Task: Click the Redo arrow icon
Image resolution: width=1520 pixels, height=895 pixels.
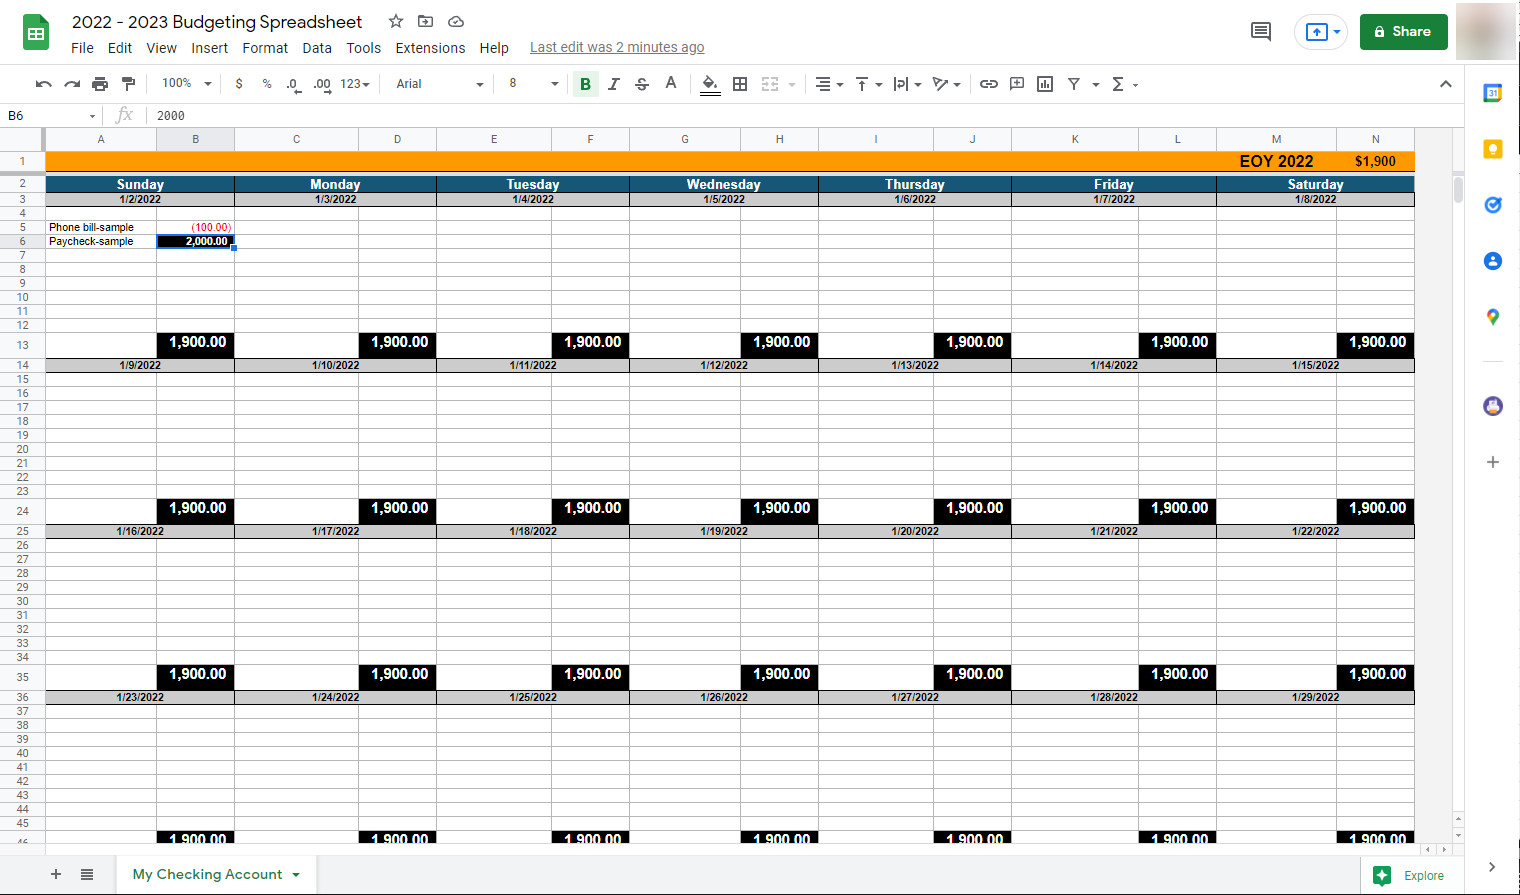Action: (72, 84)
